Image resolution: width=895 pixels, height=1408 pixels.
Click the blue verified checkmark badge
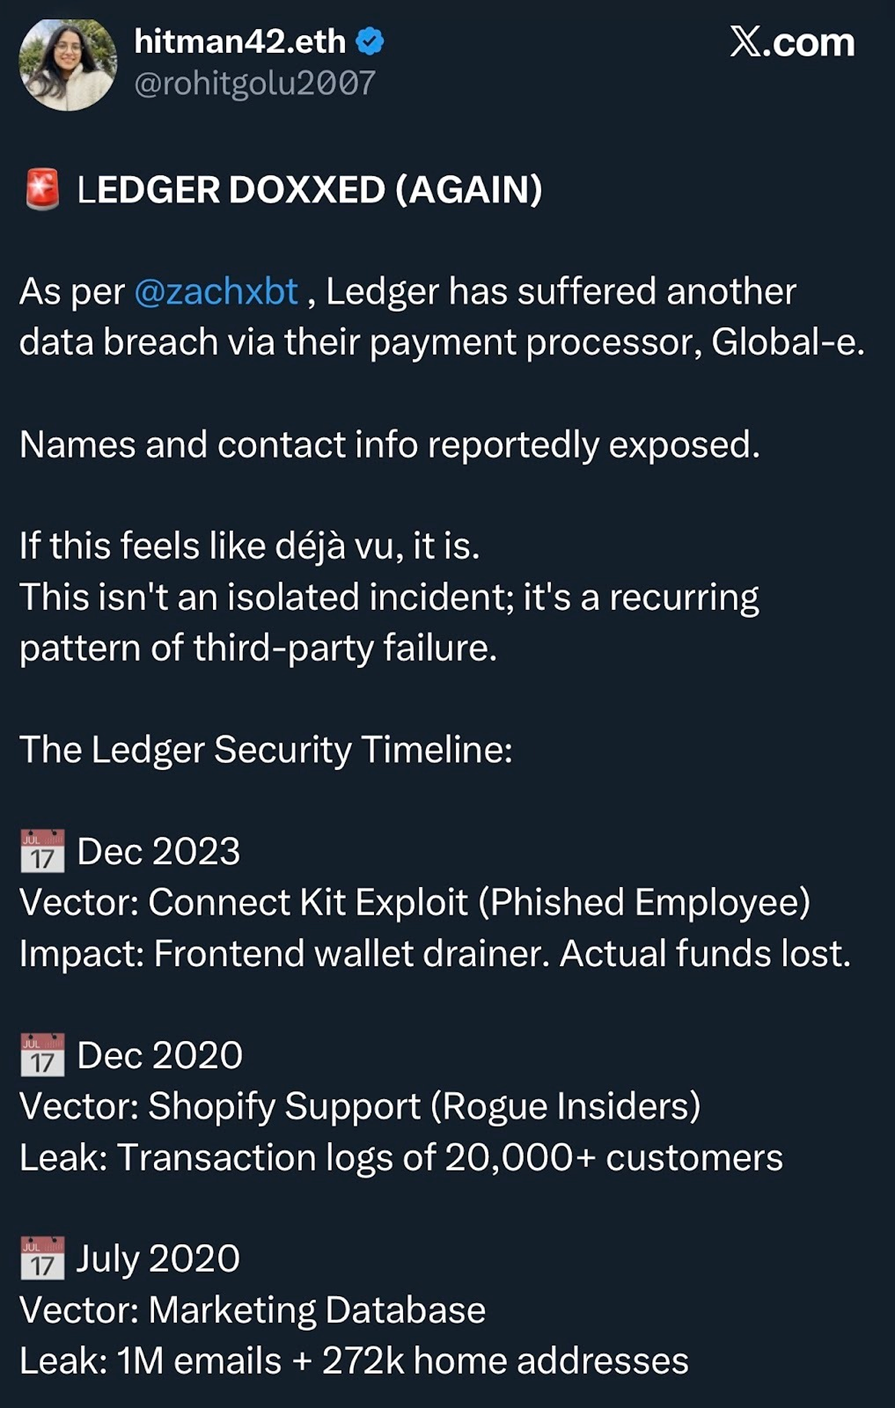point(372,42)
